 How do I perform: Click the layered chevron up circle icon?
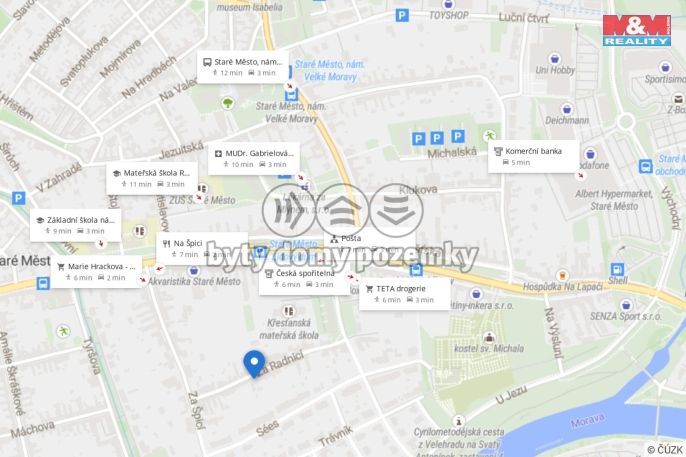[343, 210]
